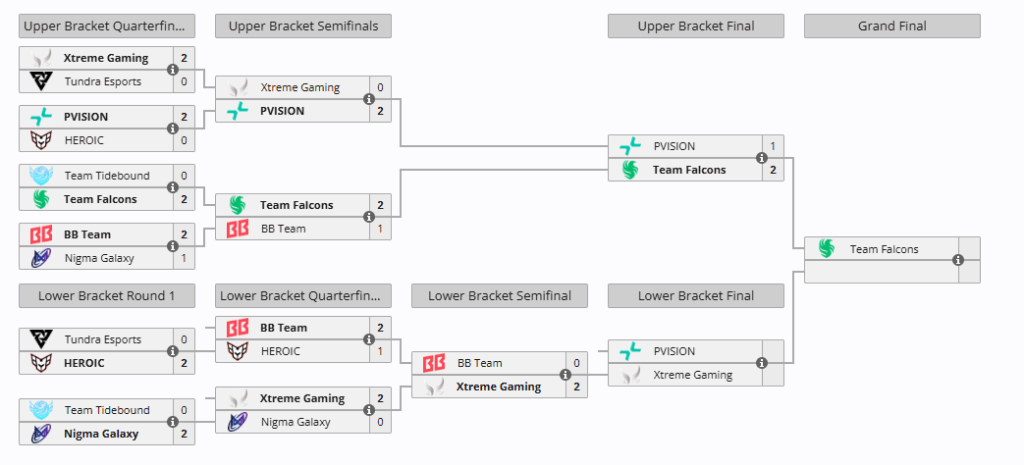The height and width of the screenshot is (465, 1024).
Task: Expand Upper Bracket Semifinal Team Falcons vs BB Team info
Action: click(369, 217)
